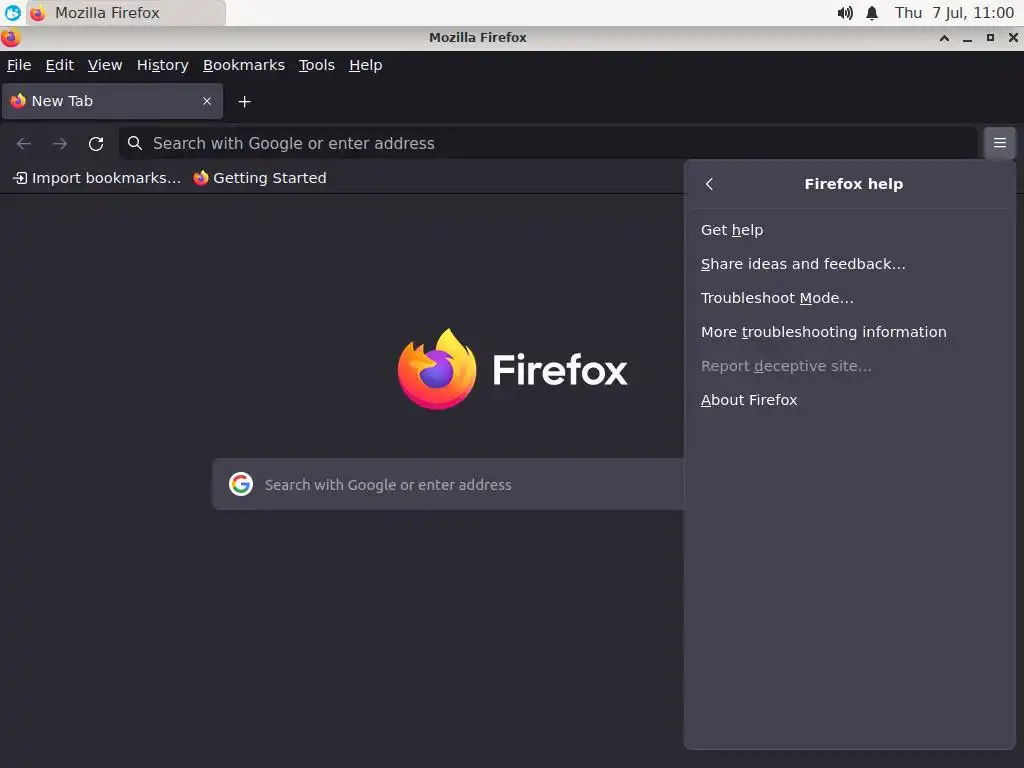Click the volume icon in system tray
The width and height of the screenshot is (1024, 768).
point(844,13)
